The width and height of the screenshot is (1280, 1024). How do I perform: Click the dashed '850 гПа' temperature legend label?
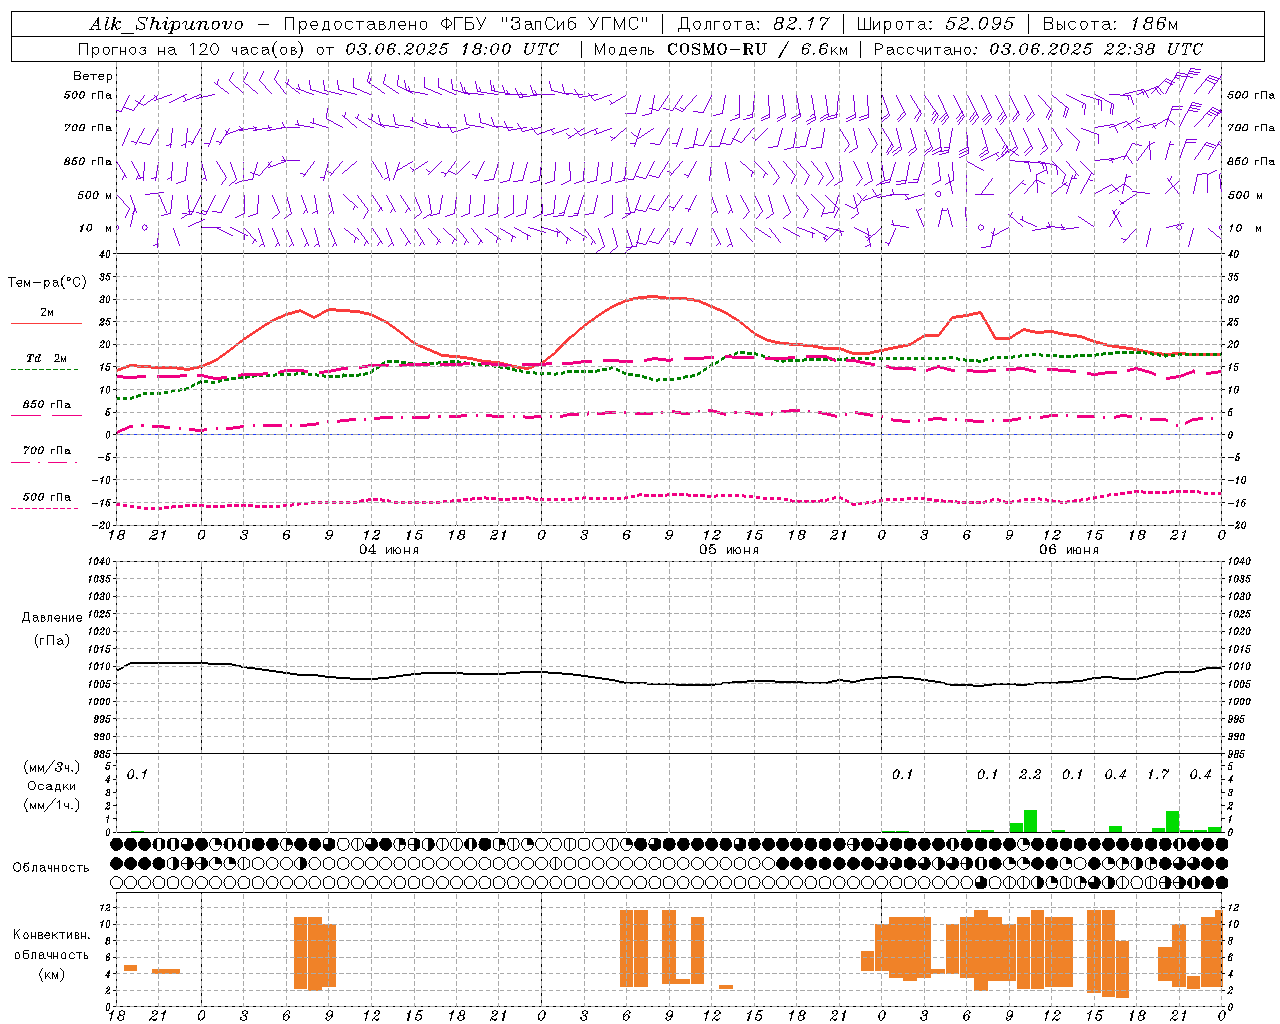point(47,405)
